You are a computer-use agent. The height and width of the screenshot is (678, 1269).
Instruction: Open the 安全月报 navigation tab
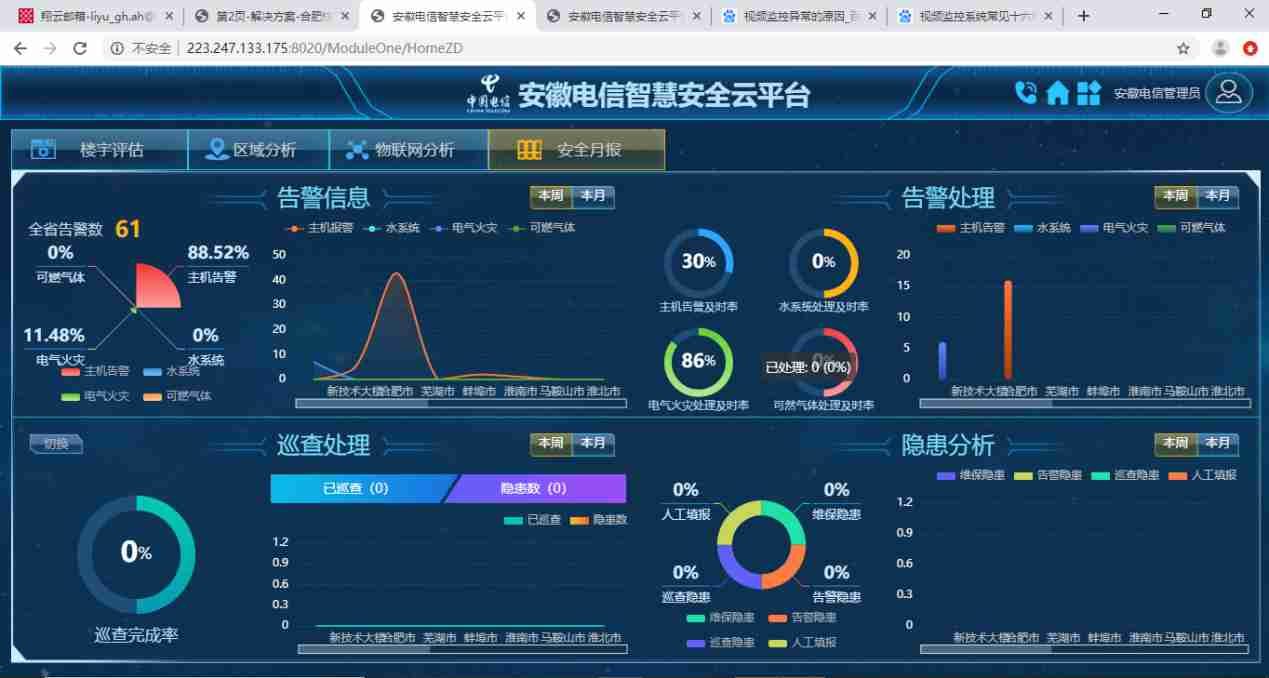pos(576,150)
